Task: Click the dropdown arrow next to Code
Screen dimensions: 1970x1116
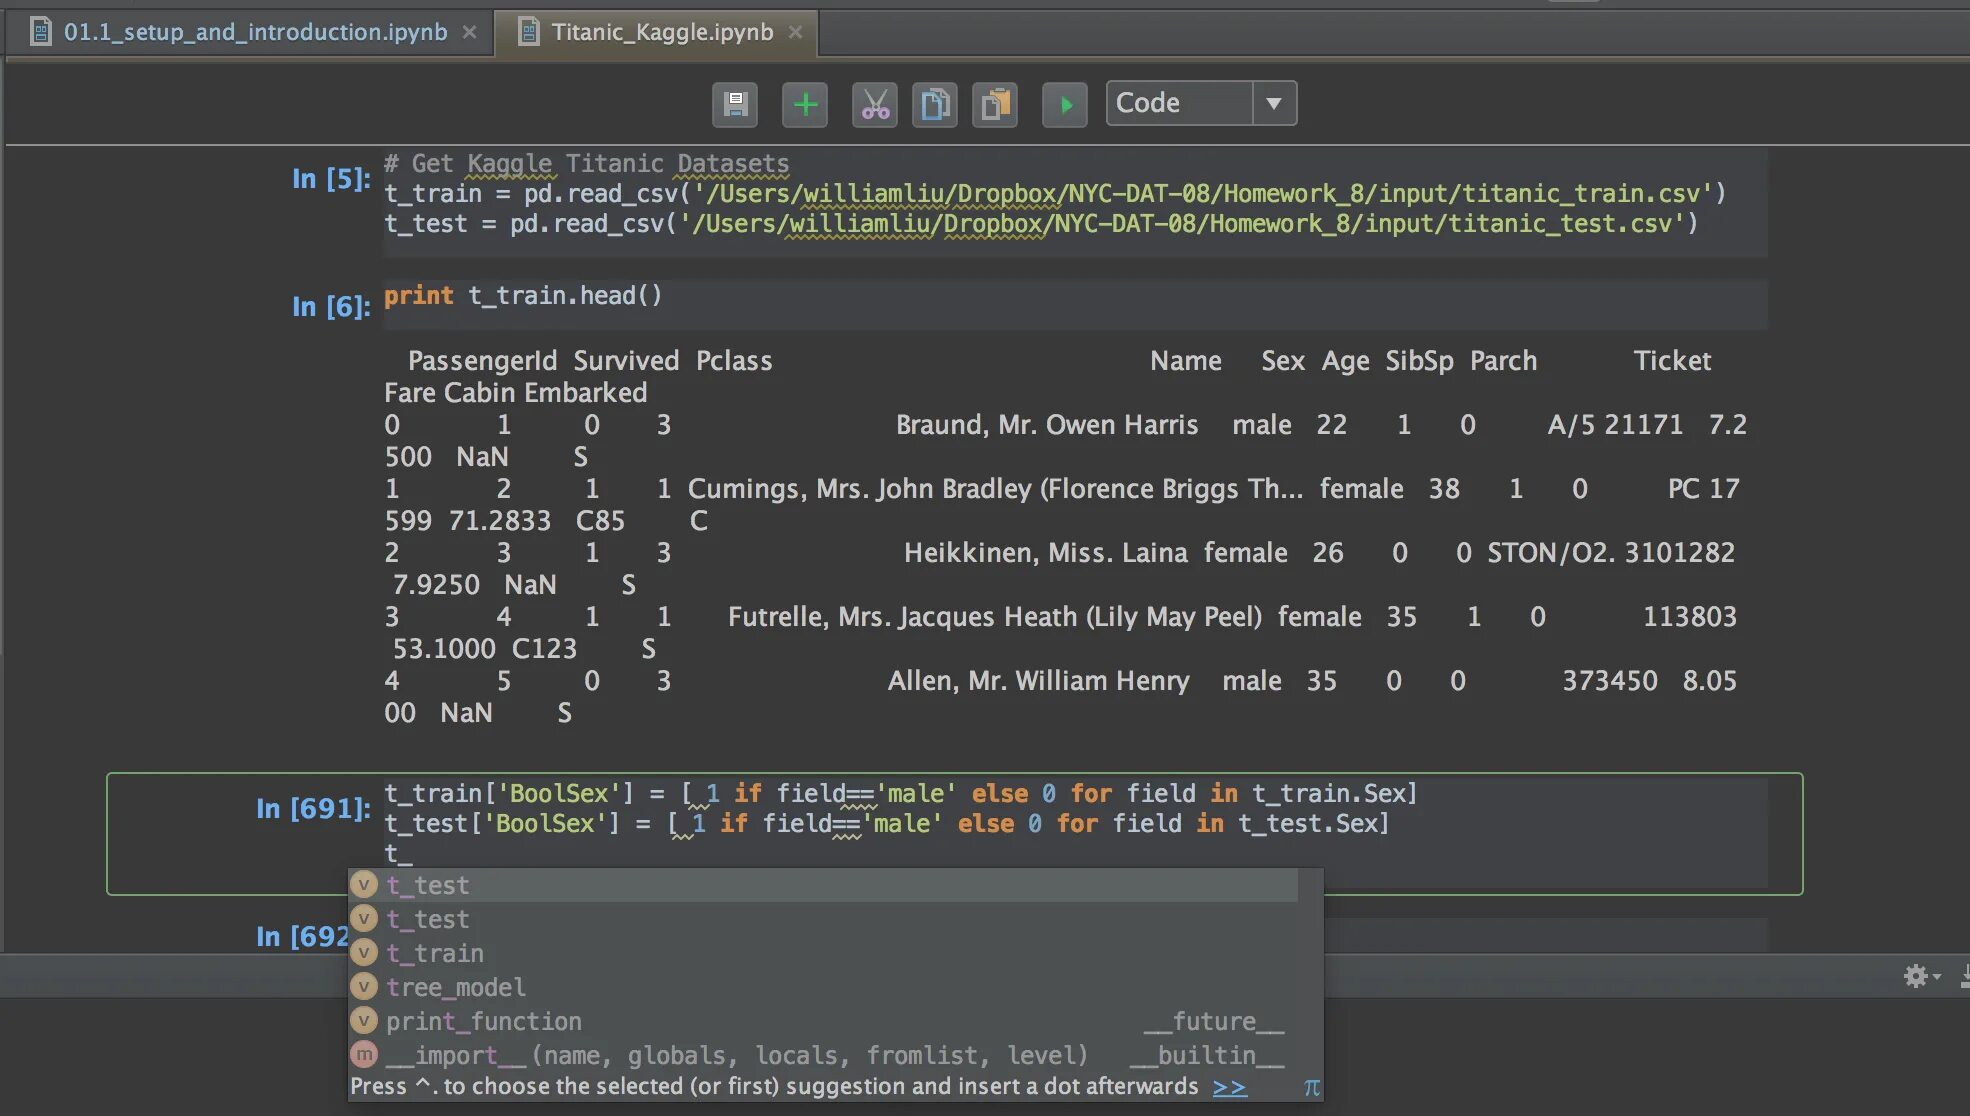Action: click(1274, 103)
